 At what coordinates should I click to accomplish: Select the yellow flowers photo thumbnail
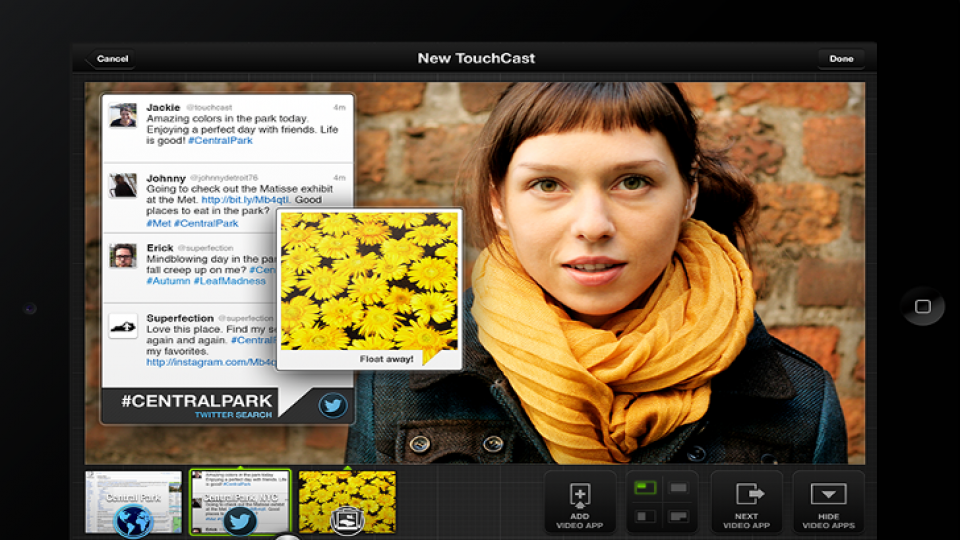point(347,501)
